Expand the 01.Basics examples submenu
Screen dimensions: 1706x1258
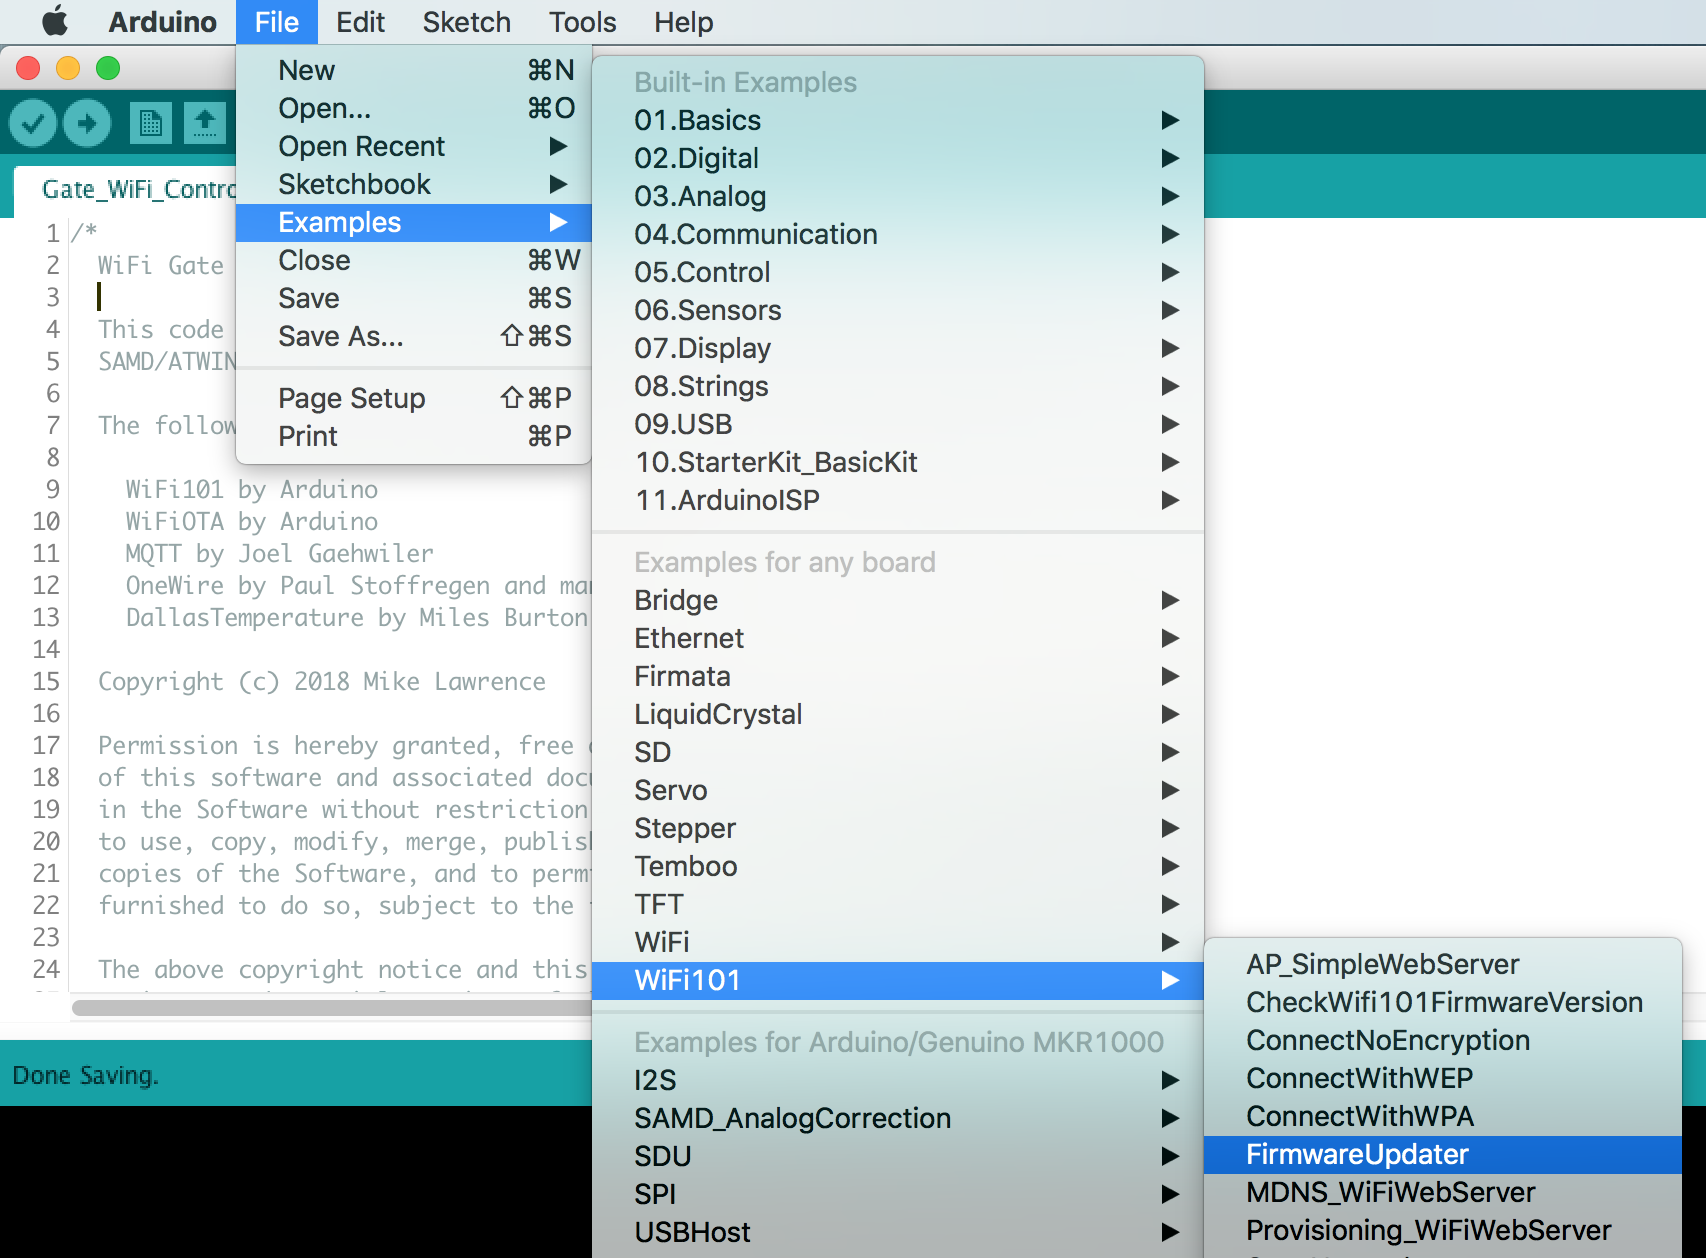(x=898, y=120)
